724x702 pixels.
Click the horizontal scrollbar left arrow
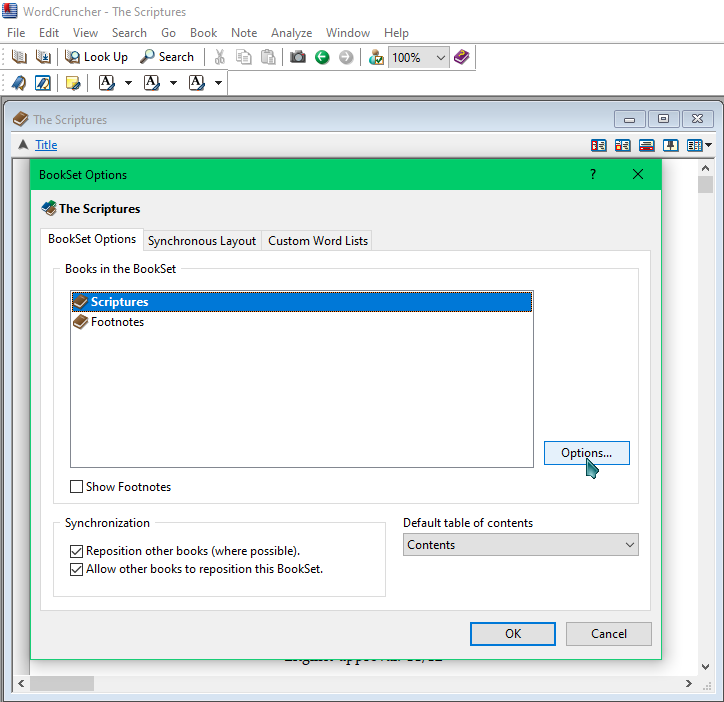(x=21, y=684)
